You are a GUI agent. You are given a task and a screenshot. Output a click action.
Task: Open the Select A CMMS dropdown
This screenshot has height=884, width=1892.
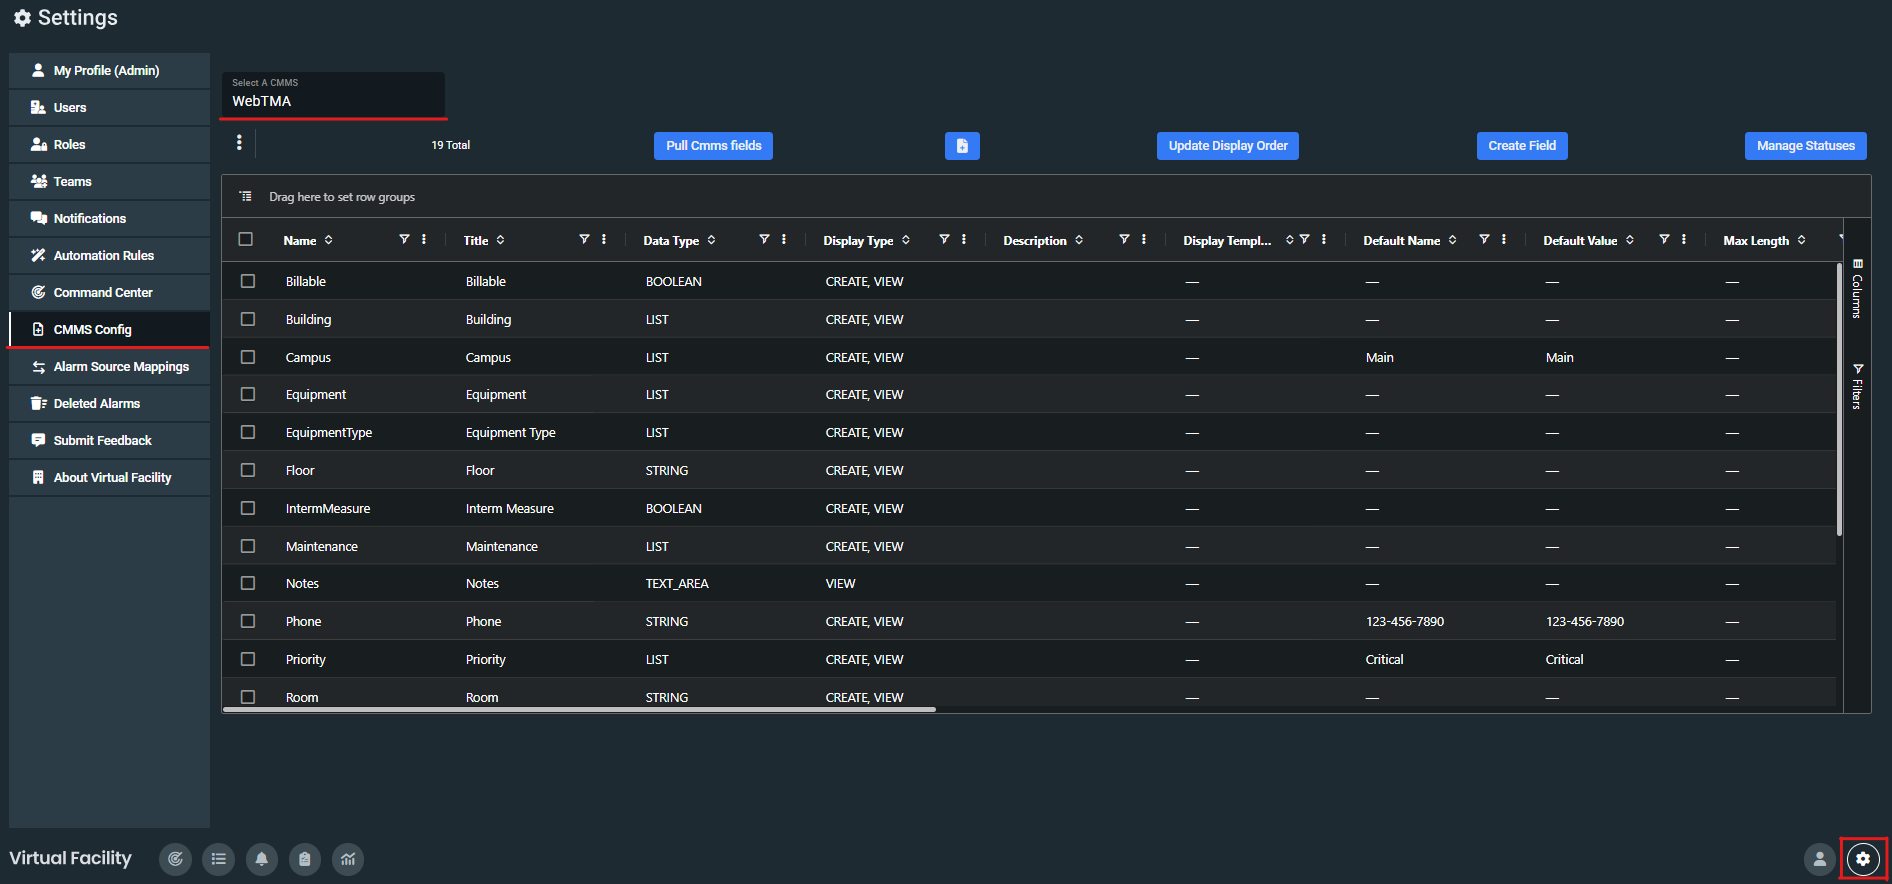[333, 95]
